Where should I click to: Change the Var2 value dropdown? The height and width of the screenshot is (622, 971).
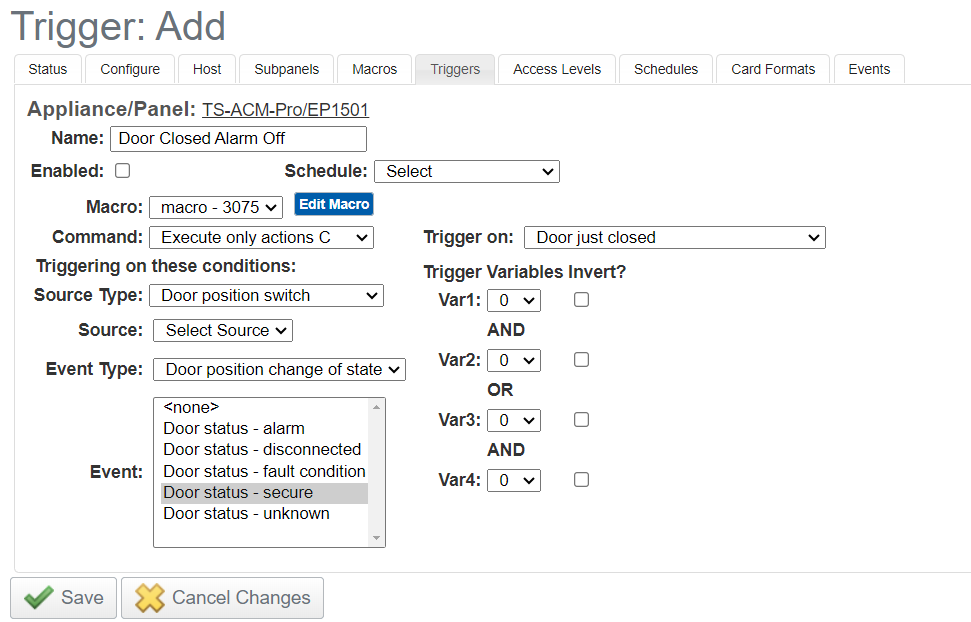coord(513,360)
